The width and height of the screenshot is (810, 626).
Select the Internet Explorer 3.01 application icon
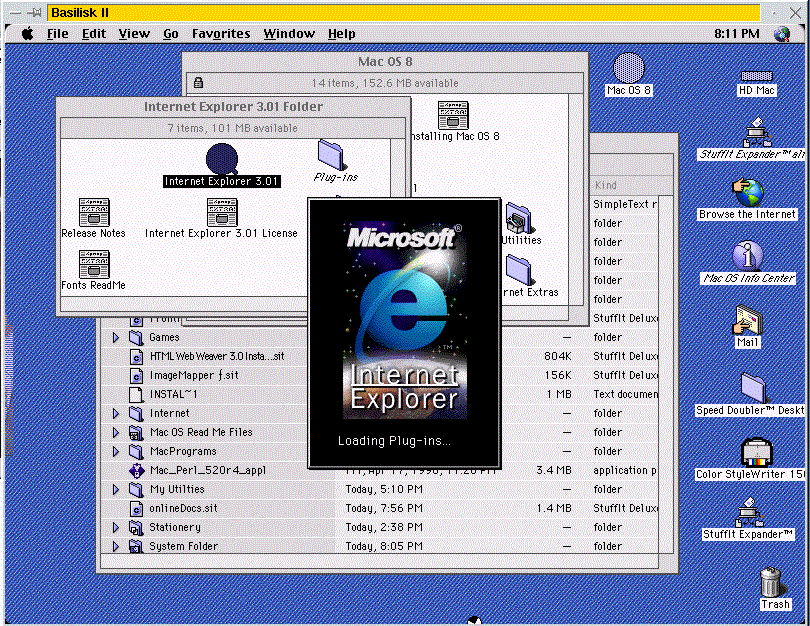(x=222, y=159)
